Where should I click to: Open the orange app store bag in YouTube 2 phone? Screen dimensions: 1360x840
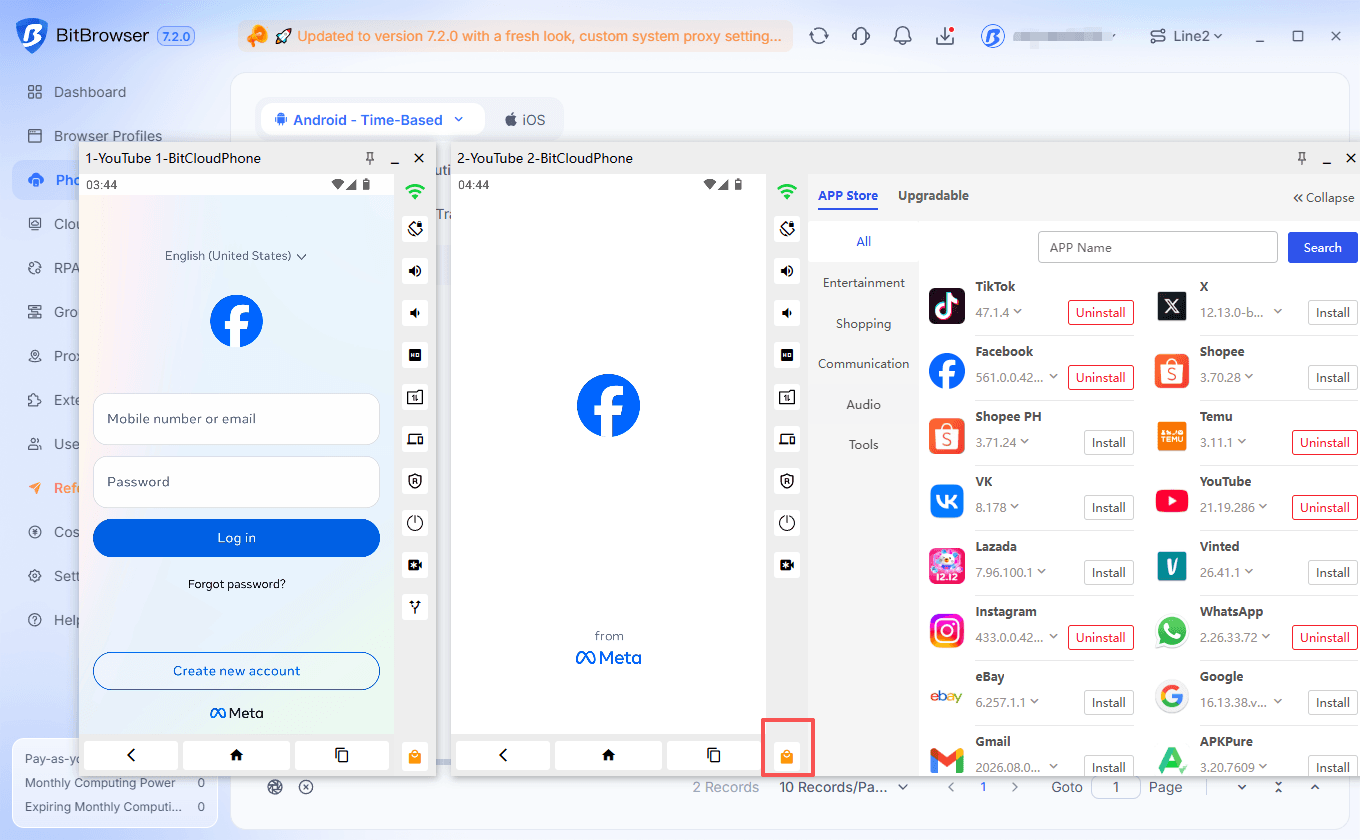tap(787, 757)
